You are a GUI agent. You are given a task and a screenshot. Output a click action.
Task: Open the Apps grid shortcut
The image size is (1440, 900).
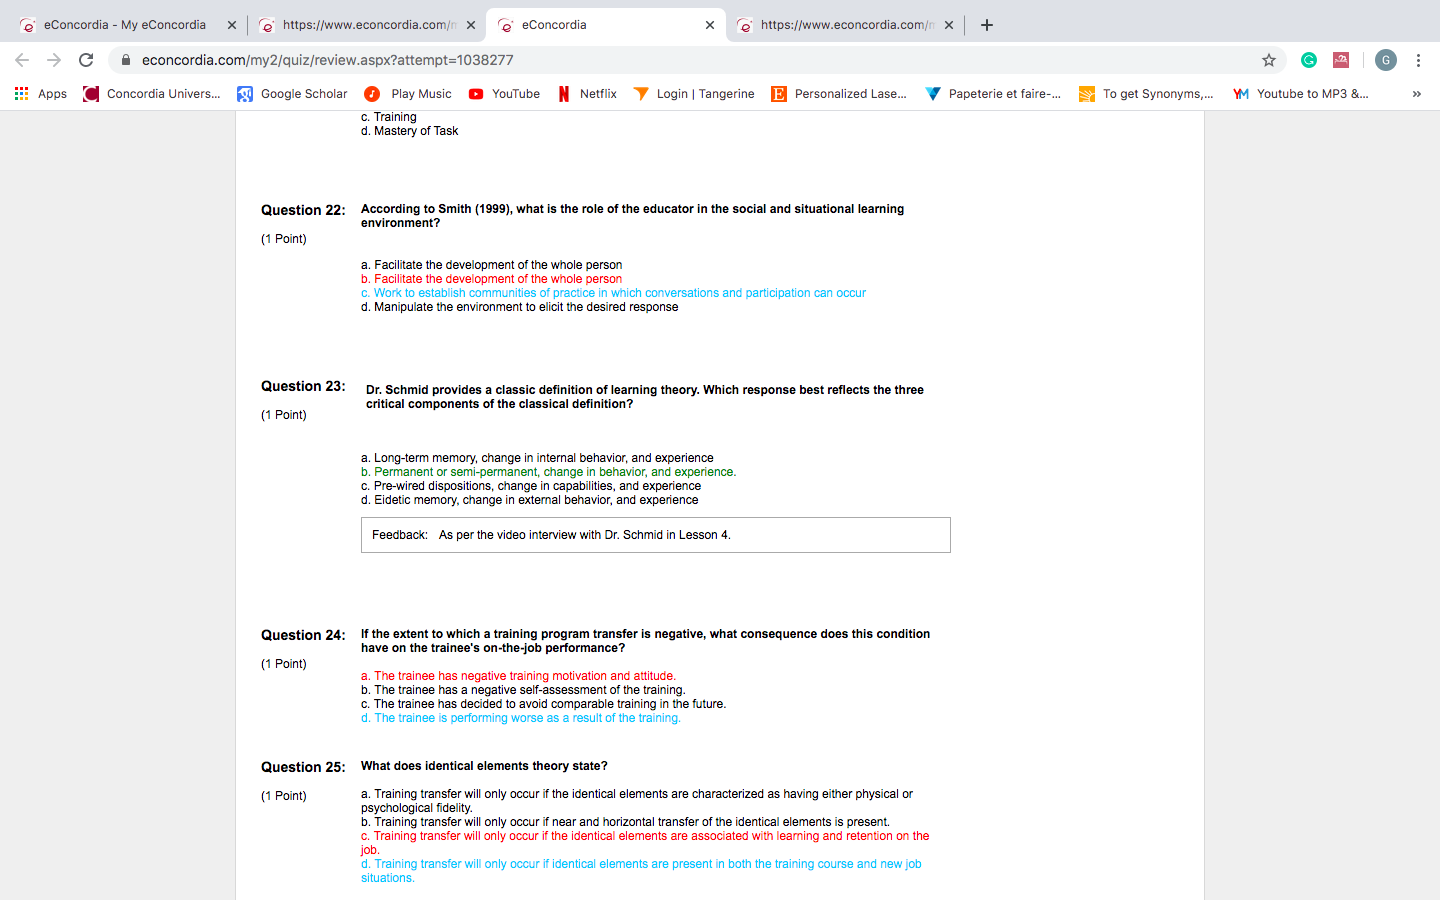pyautogui.click(x=40, y=94)
